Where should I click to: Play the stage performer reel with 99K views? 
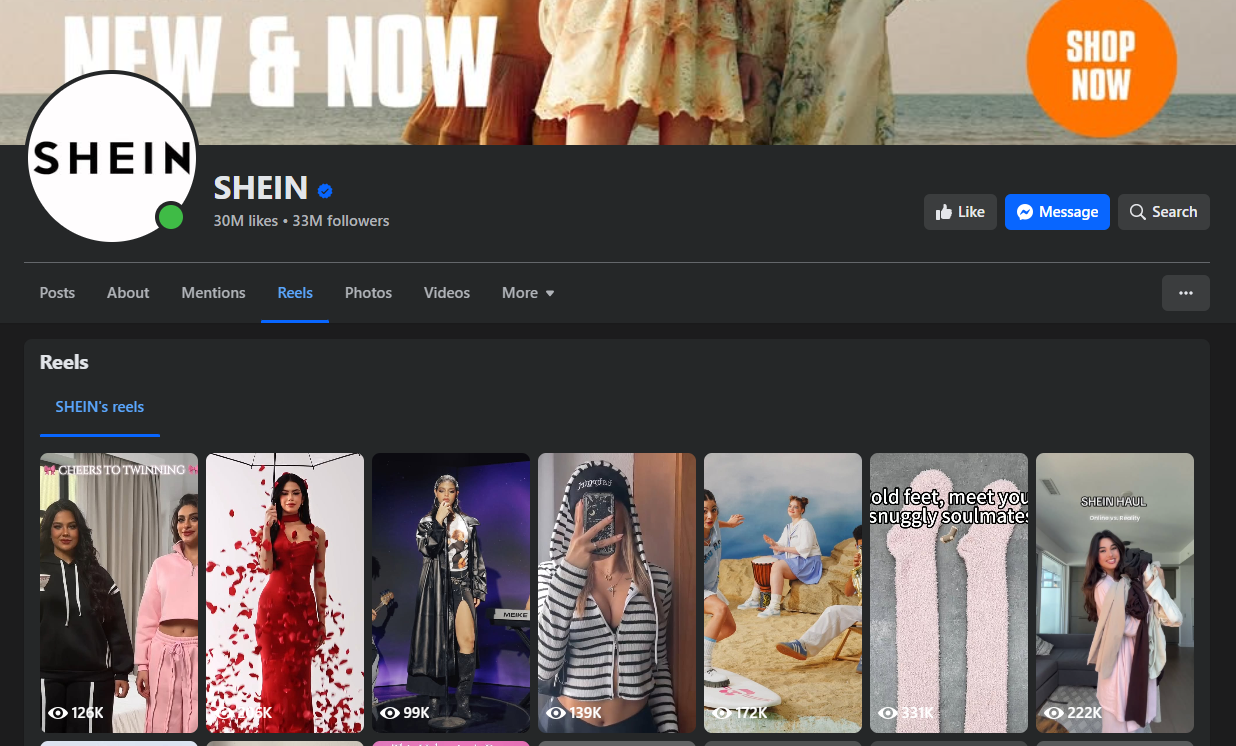451,593
